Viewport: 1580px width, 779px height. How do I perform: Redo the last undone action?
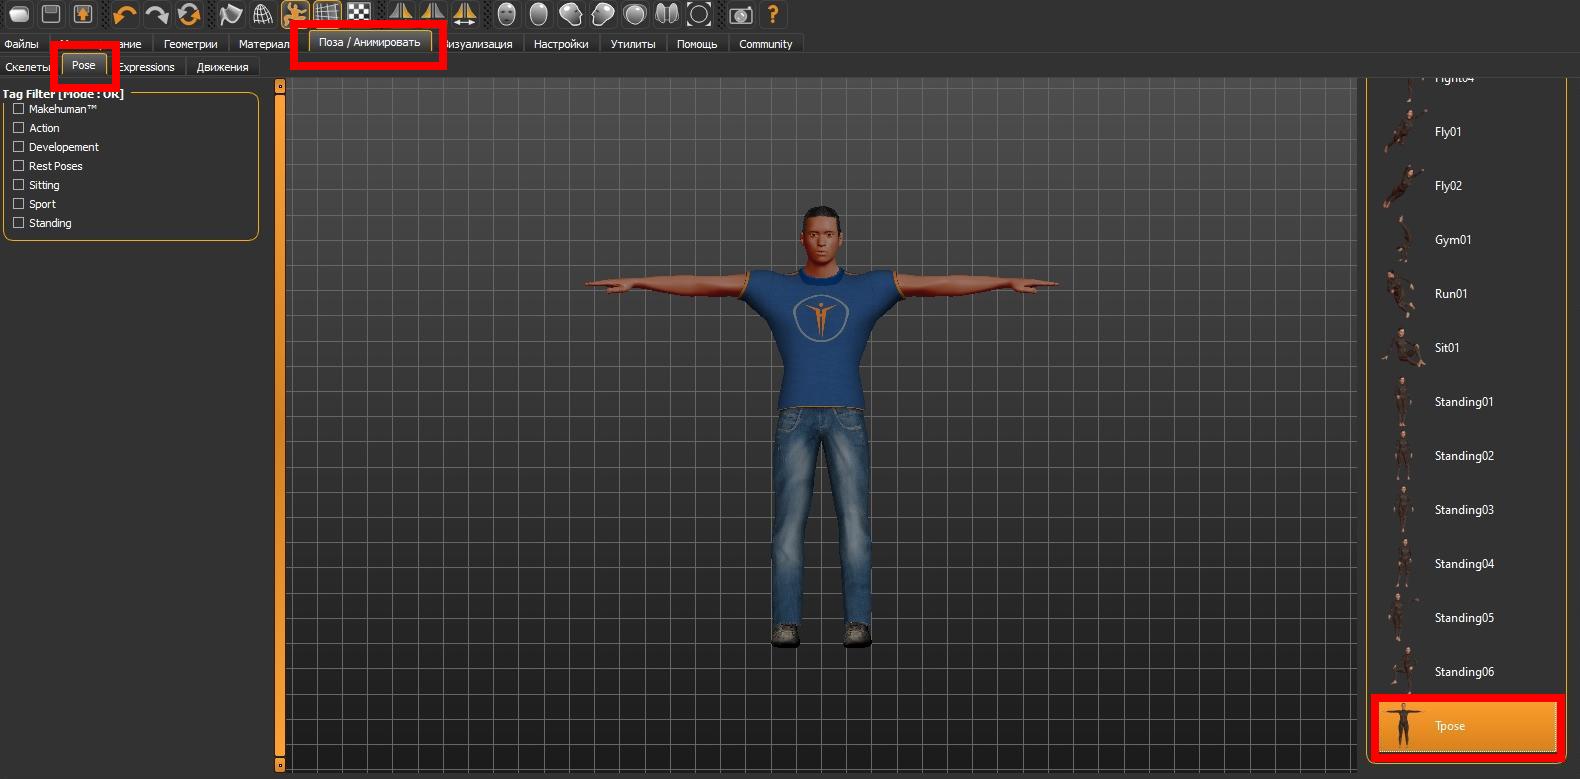click(157, 15)
